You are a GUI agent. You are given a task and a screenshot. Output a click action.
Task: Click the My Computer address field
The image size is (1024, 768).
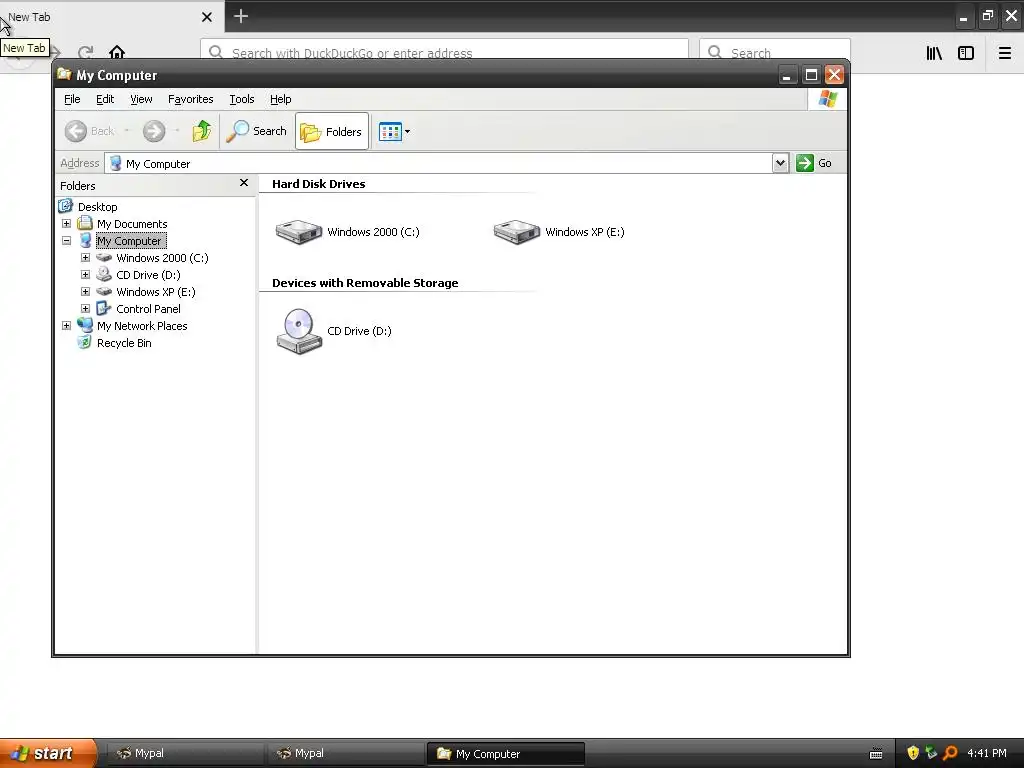[x=439, y=163]
